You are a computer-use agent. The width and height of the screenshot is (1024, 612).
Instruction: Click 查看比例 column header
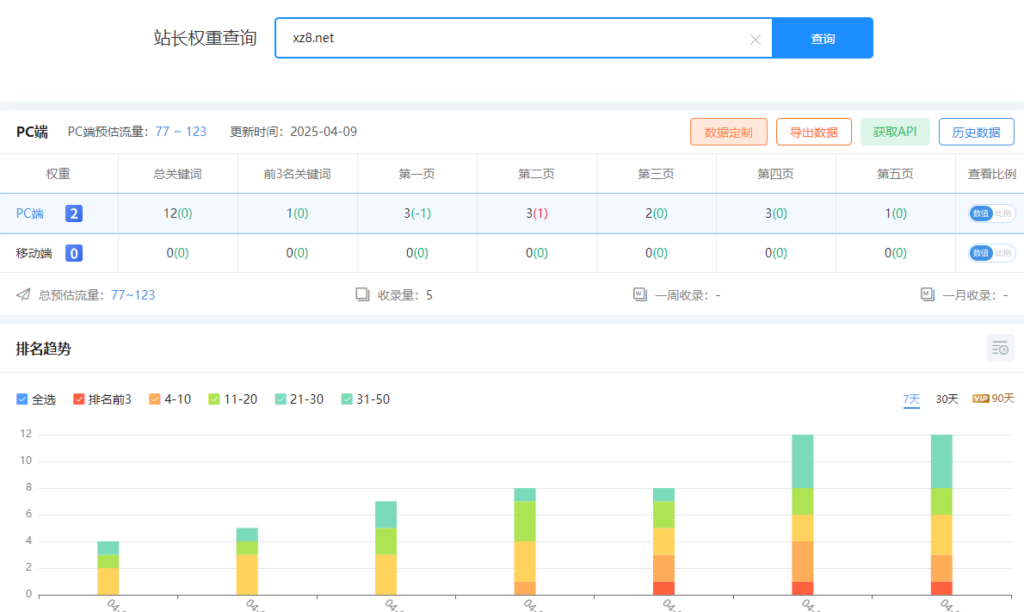991,174
